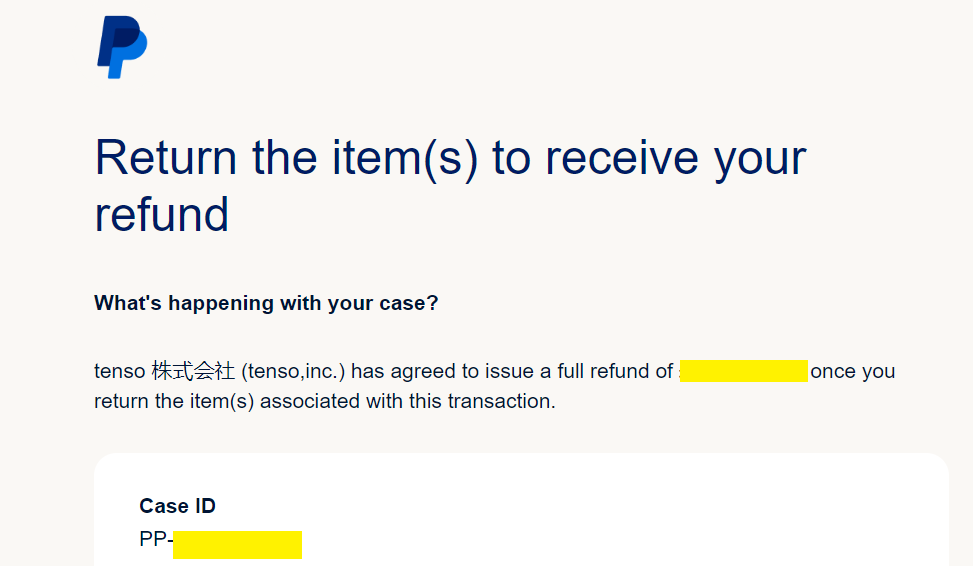This screenshot has width=973, height=566.
Task: Click the yellow highlighted case ID number
Action: (x=237, y=545)
